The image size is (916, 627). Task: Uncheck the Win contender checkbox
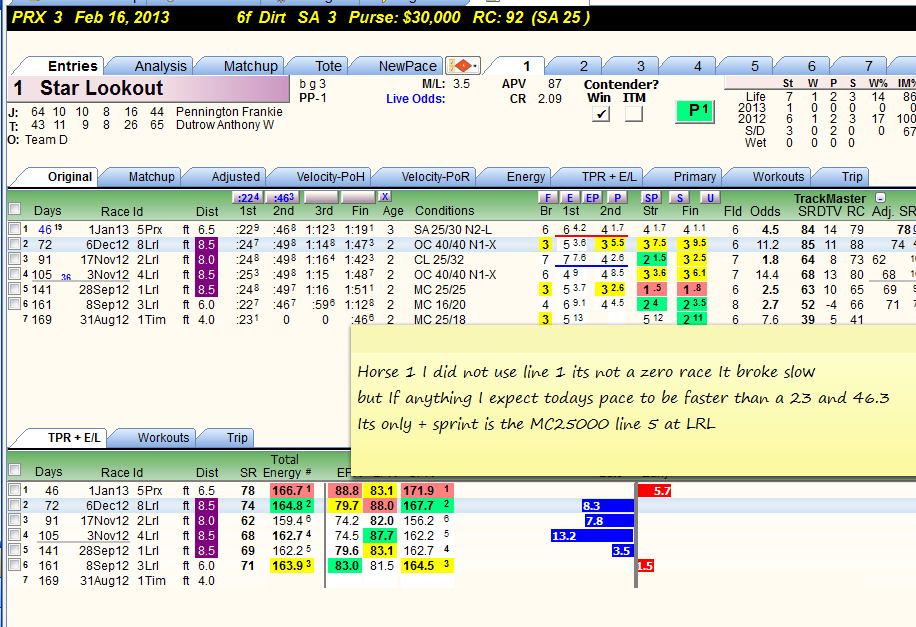601,113
